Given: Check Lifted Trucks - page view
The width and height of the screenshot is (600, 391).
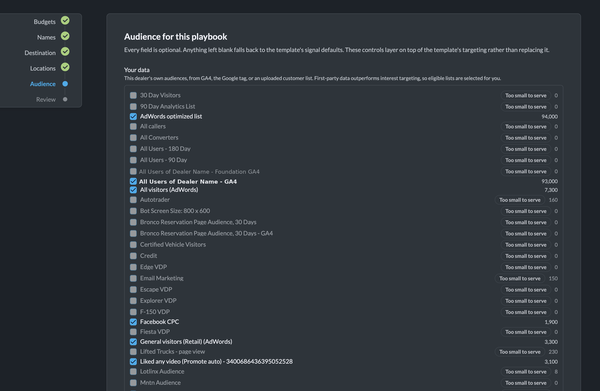Looking at the screenshot, I should coord(133,352).
